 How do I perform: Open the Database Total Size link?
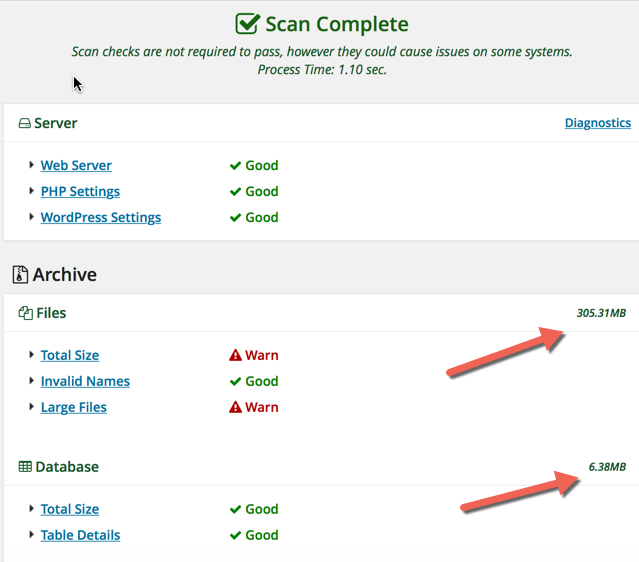69,510
